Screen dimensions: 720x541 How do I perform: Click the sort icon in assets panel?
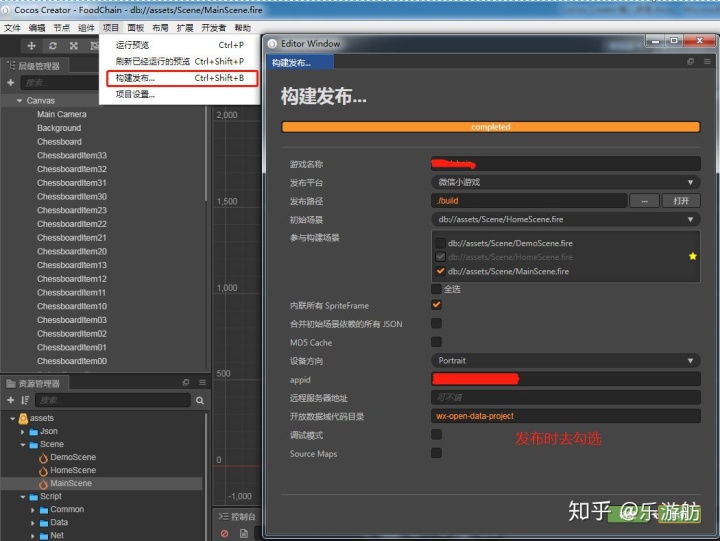tap(24, 400)
